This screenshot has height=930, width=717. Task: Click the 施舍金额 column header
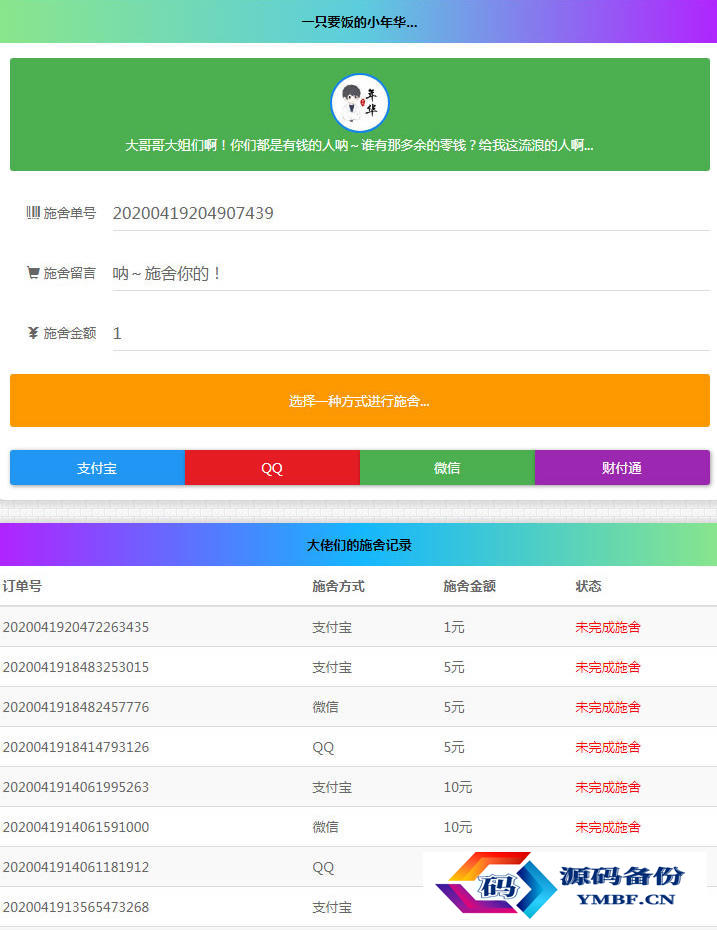(469, 586)
